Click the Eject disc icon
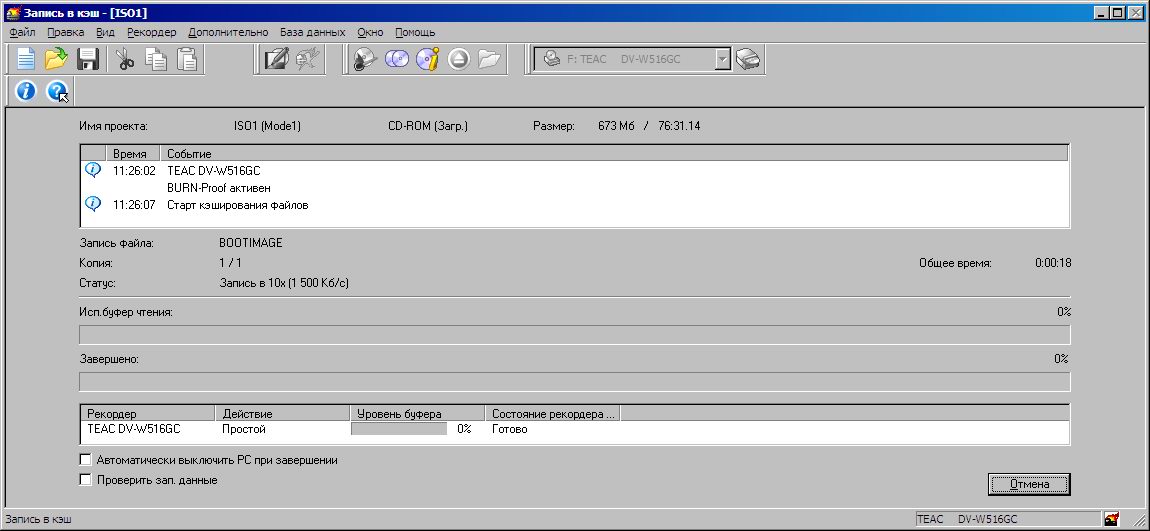This screenshot has width=1150, height=531. 458,59
